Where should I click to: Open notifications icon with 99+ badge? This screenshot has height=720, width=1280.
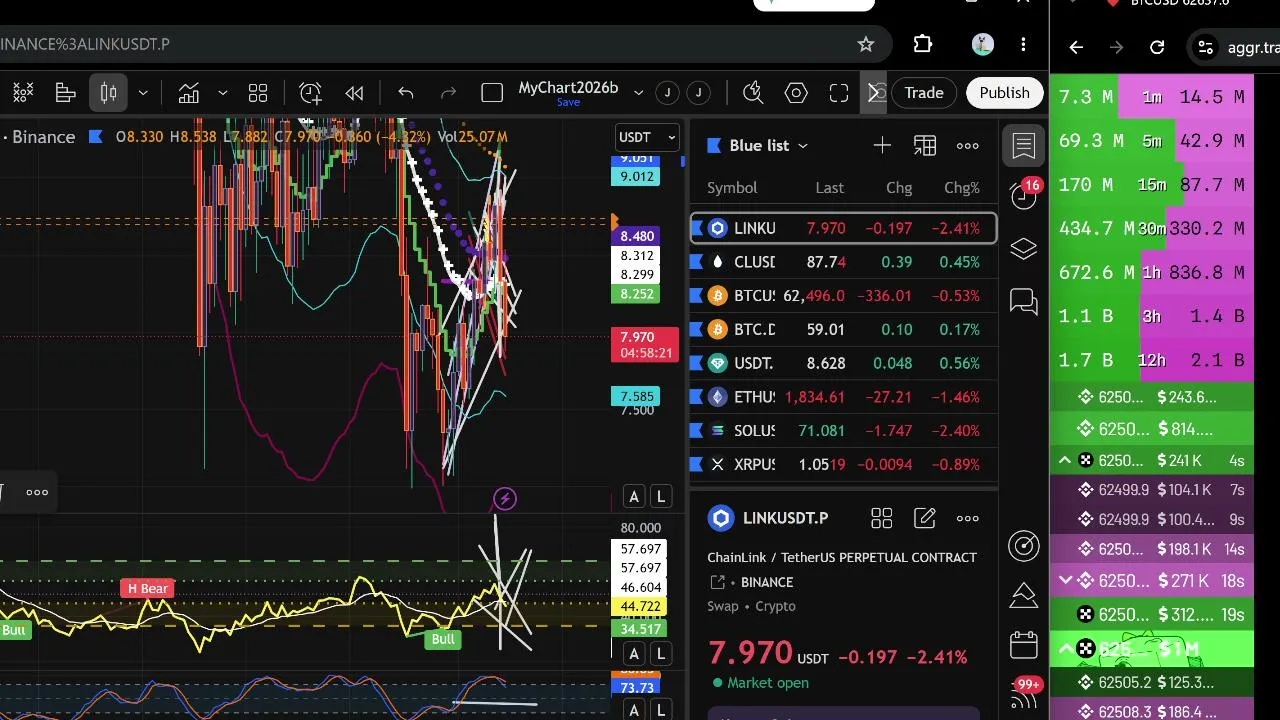tap(1024, 692)
